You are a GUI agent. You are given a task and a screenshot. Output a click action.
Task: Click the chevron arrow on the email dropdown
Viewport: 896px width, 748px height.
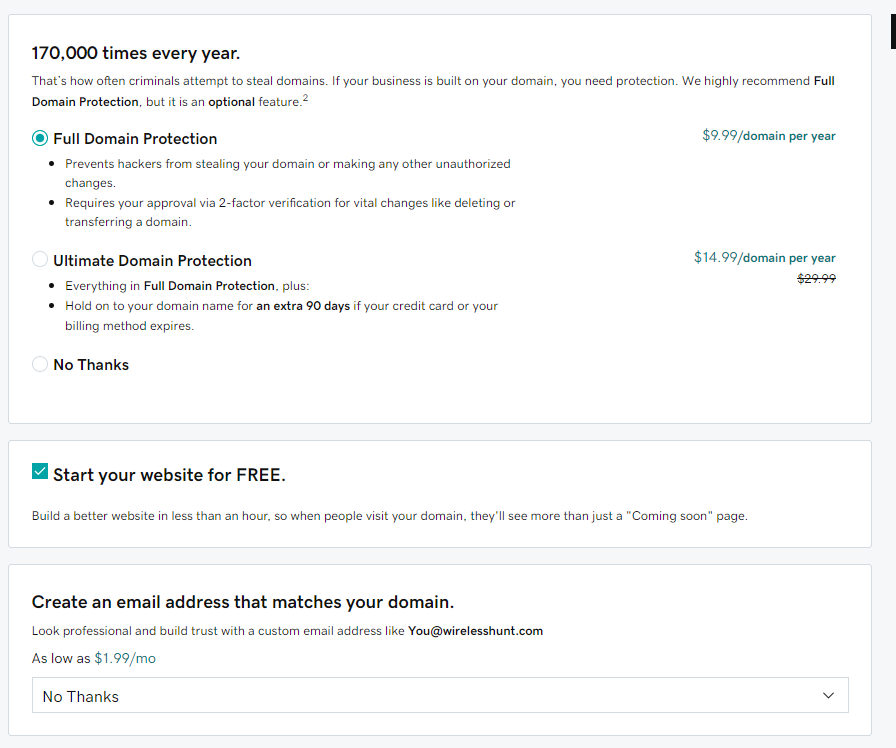(x=827, y=695)
